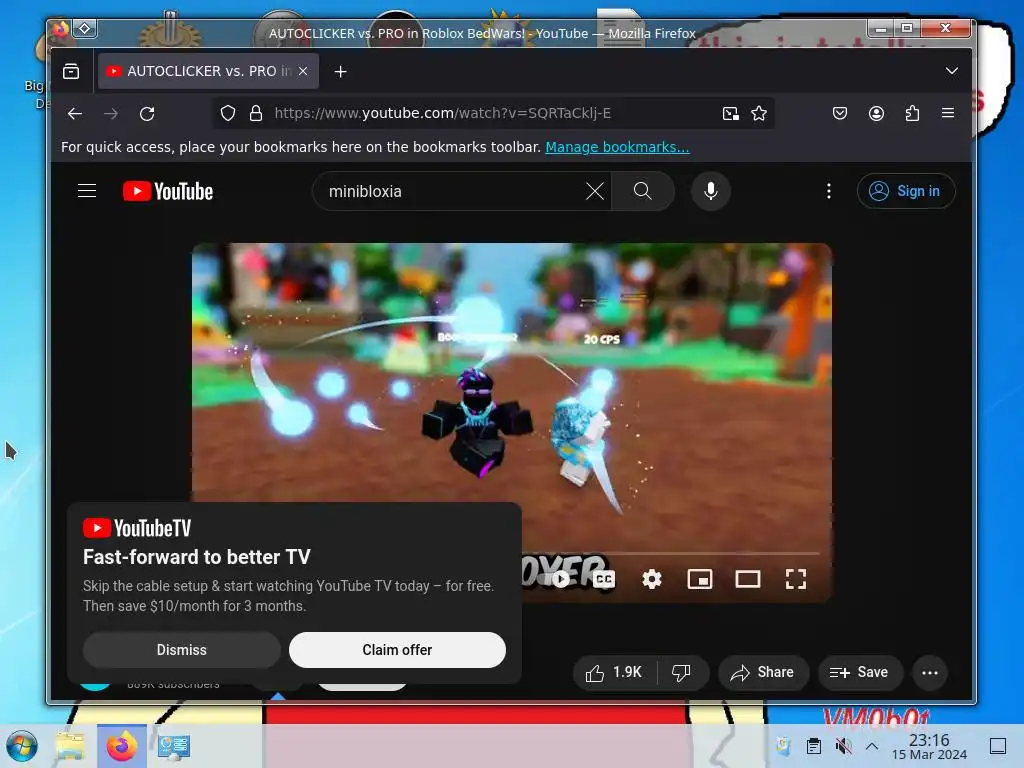This screenshot has width=1024, height=768.
Task: Open the clock showing 23:16
Action: coord(929,746)
